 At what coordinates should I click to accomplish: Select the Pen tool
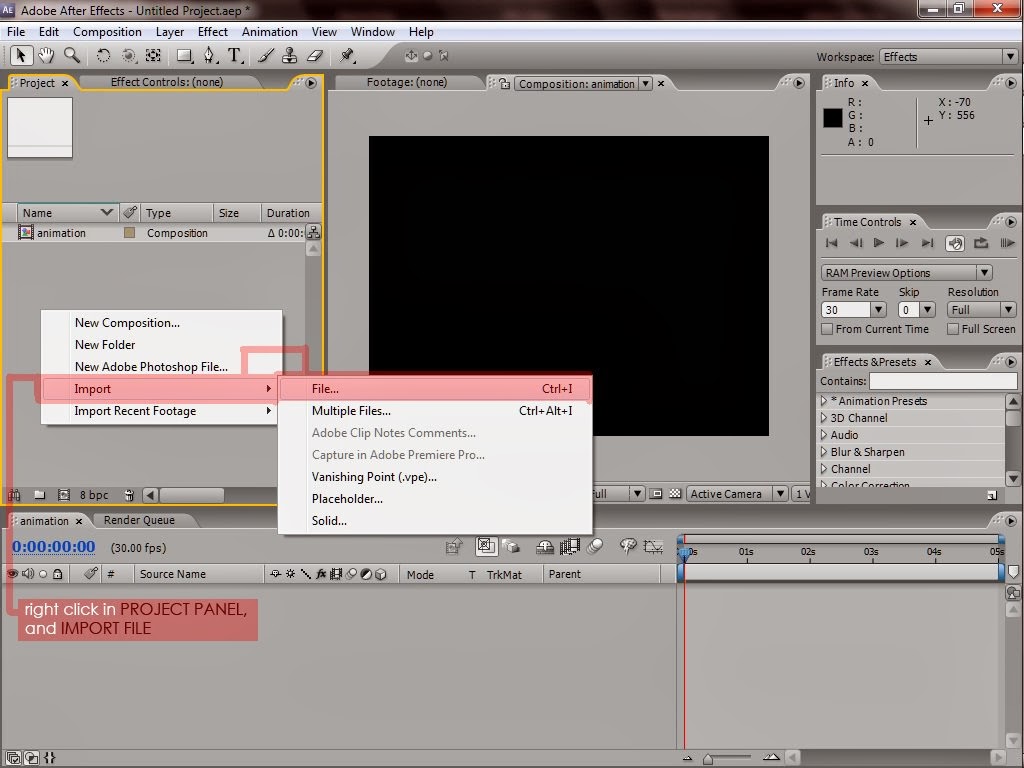[x=209, y=56]
